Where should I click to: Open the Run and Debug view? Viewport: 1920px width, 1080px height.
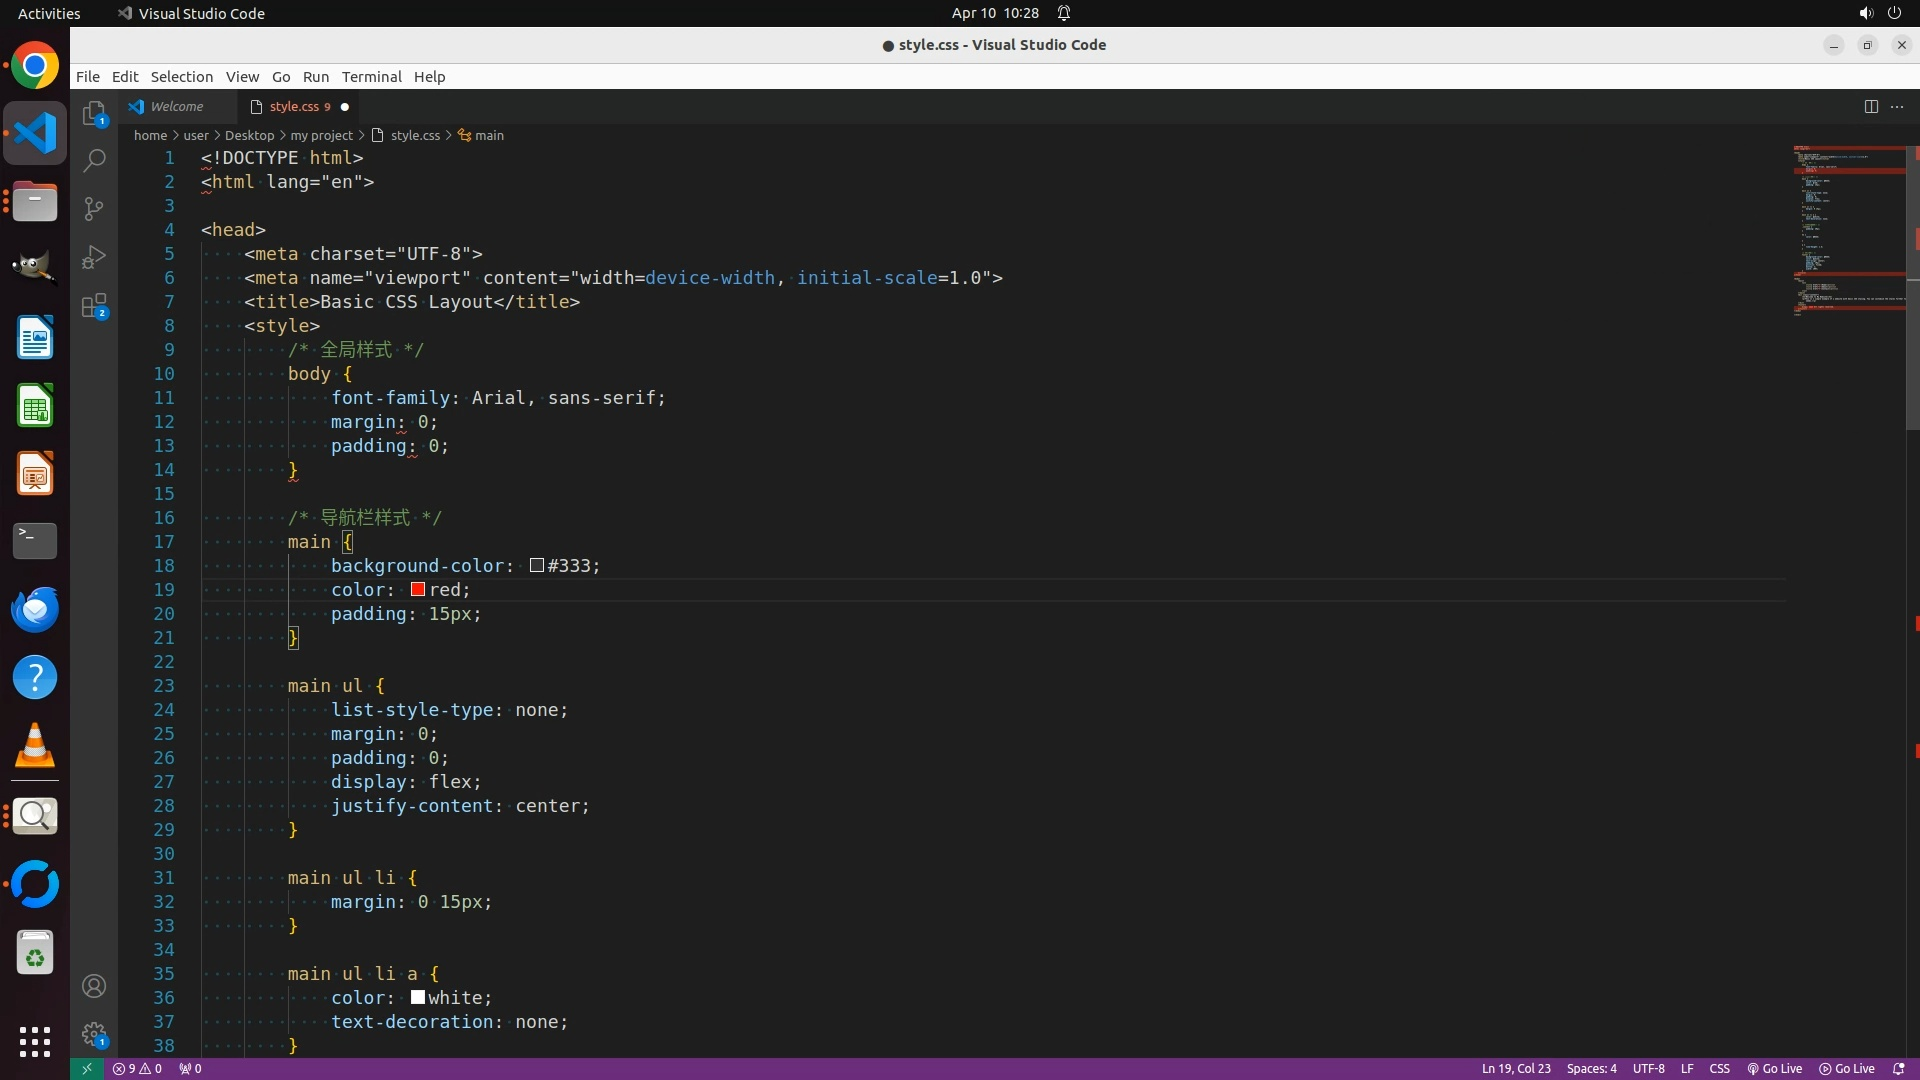tap(94, 257)
